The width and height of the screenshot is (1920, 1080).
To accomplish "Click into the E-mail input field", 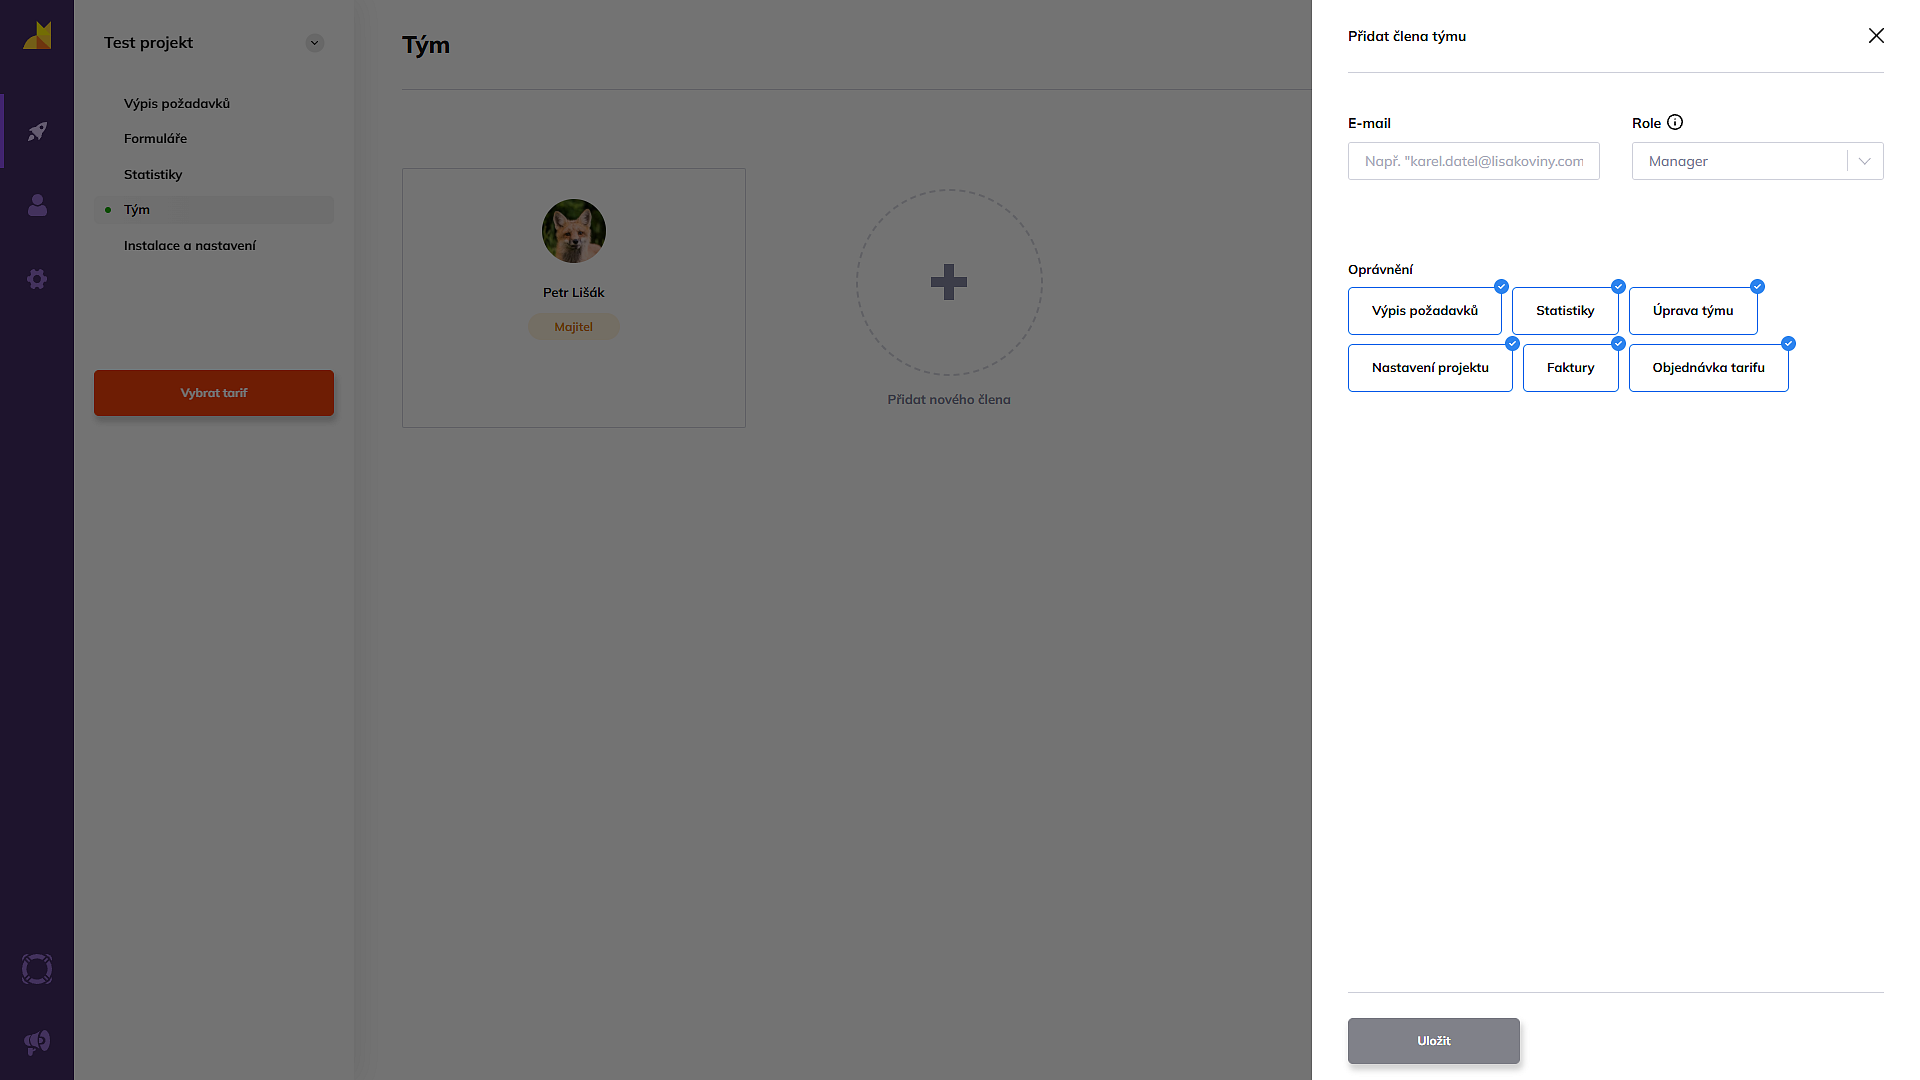I will pyautogui.click(x=1473, y=161).
